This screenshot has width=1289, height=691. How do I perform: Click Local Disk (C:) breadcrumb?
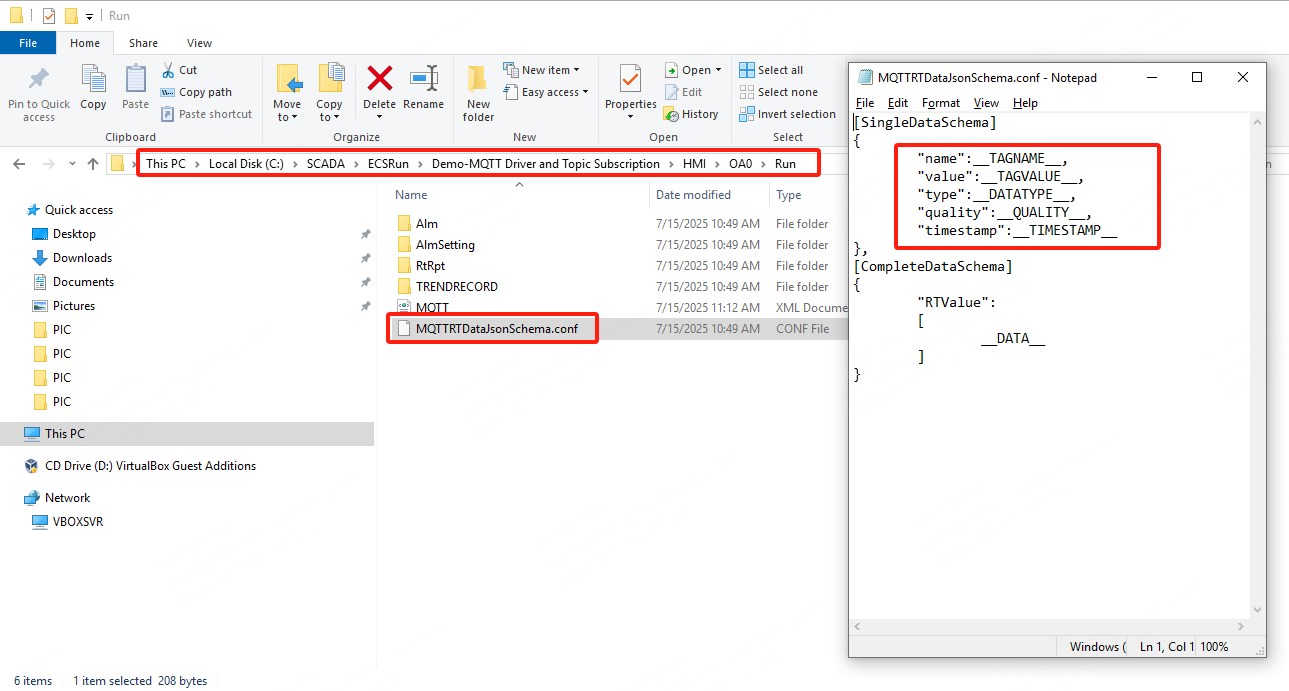[246, 164]
